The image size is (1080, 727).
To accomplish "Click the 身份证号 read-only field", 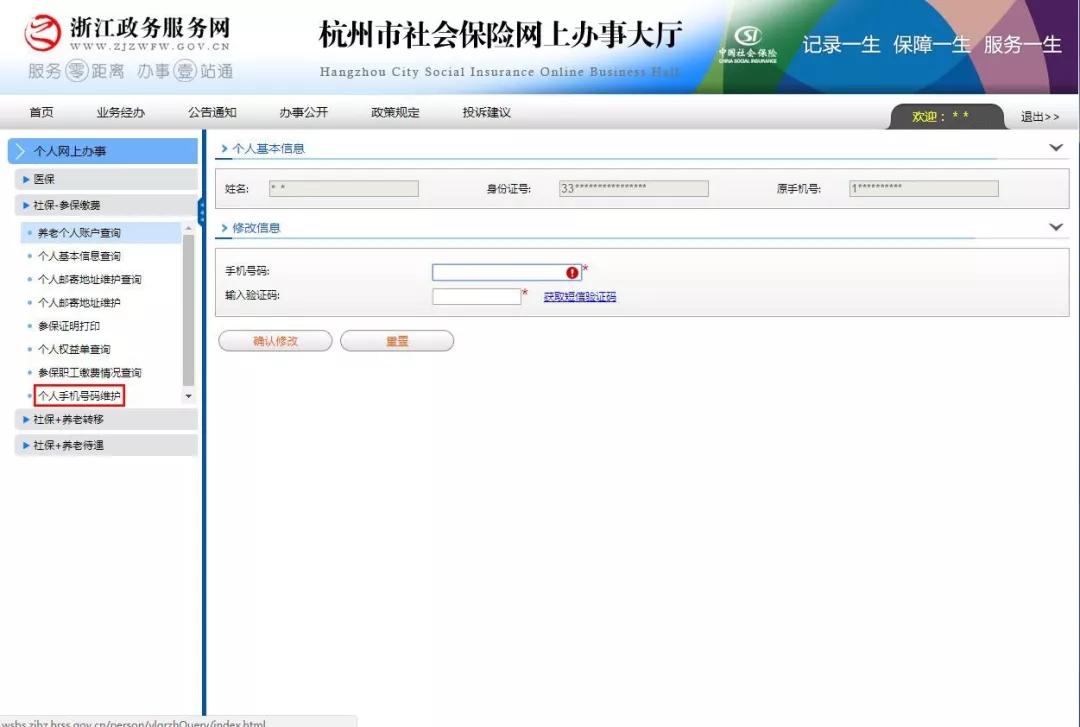I will [634, 188].
